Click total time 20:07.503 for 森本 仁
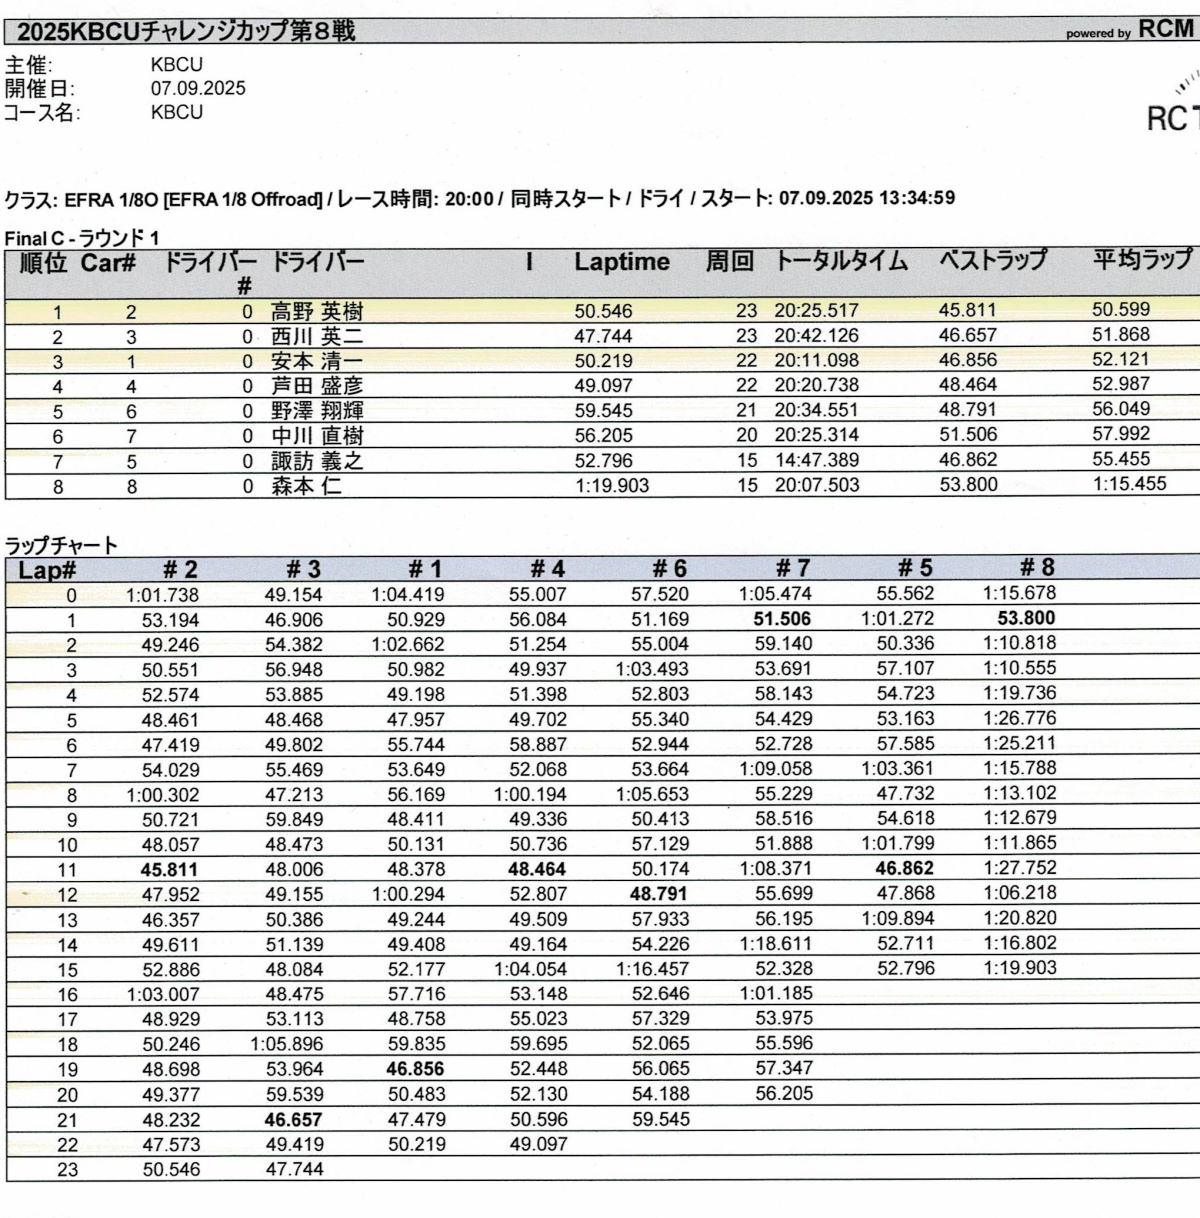 (816, 485)
